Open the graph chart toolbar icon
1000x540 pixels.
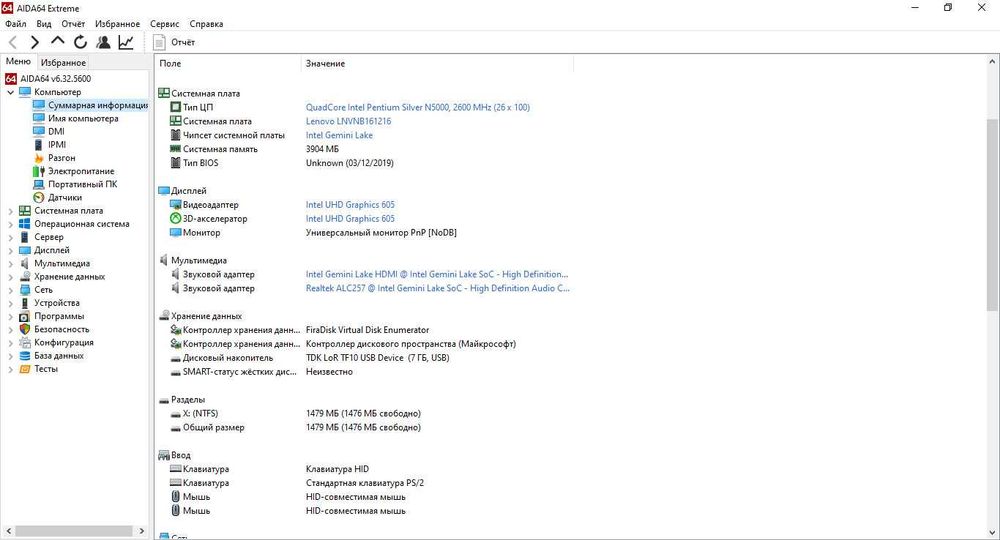[x=126, y=42]
